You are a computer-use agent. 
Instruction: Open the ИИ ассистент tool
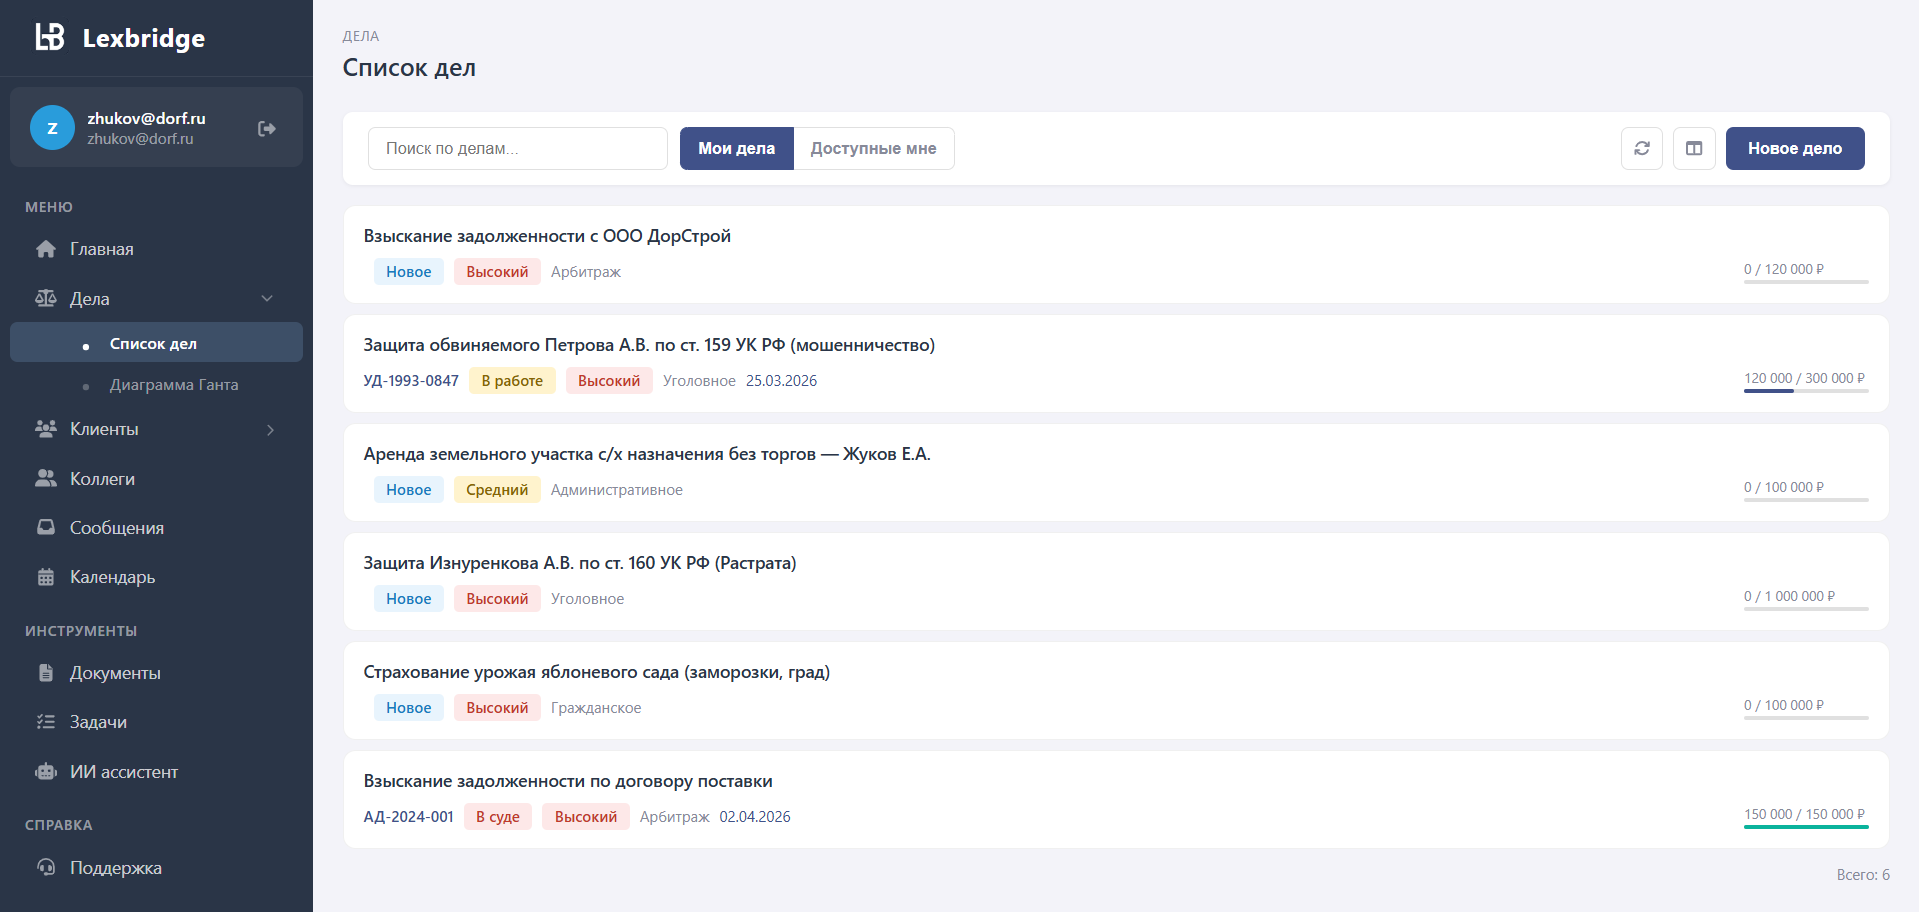[x=123, y=772]
